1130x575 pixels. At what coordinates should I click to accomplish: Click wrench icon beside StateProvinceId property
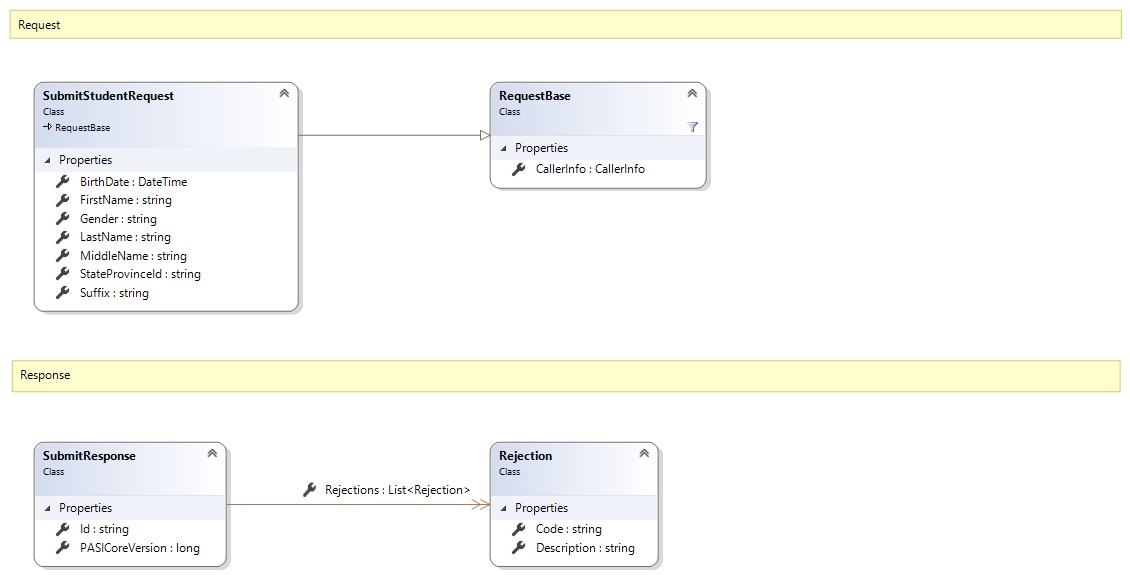[x=62, y=274]
